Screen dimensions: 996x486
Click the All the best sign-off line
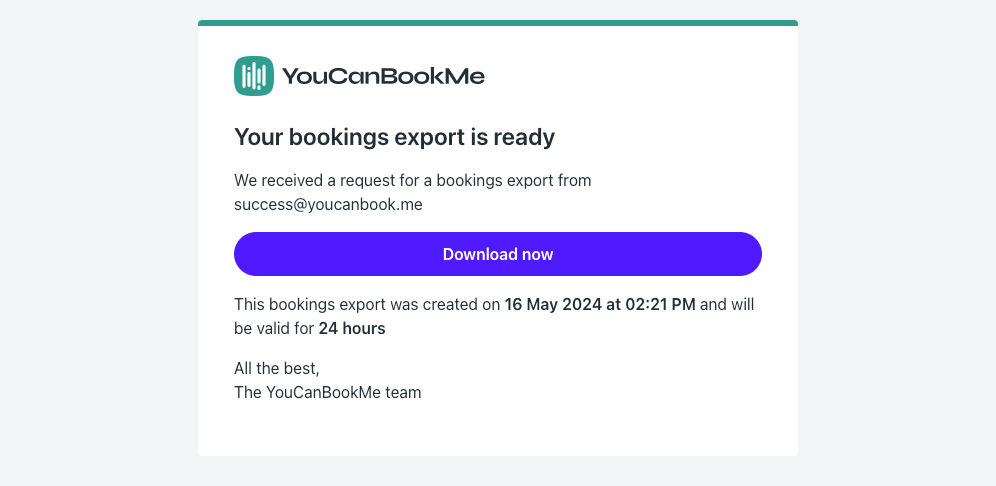(277, 368)
